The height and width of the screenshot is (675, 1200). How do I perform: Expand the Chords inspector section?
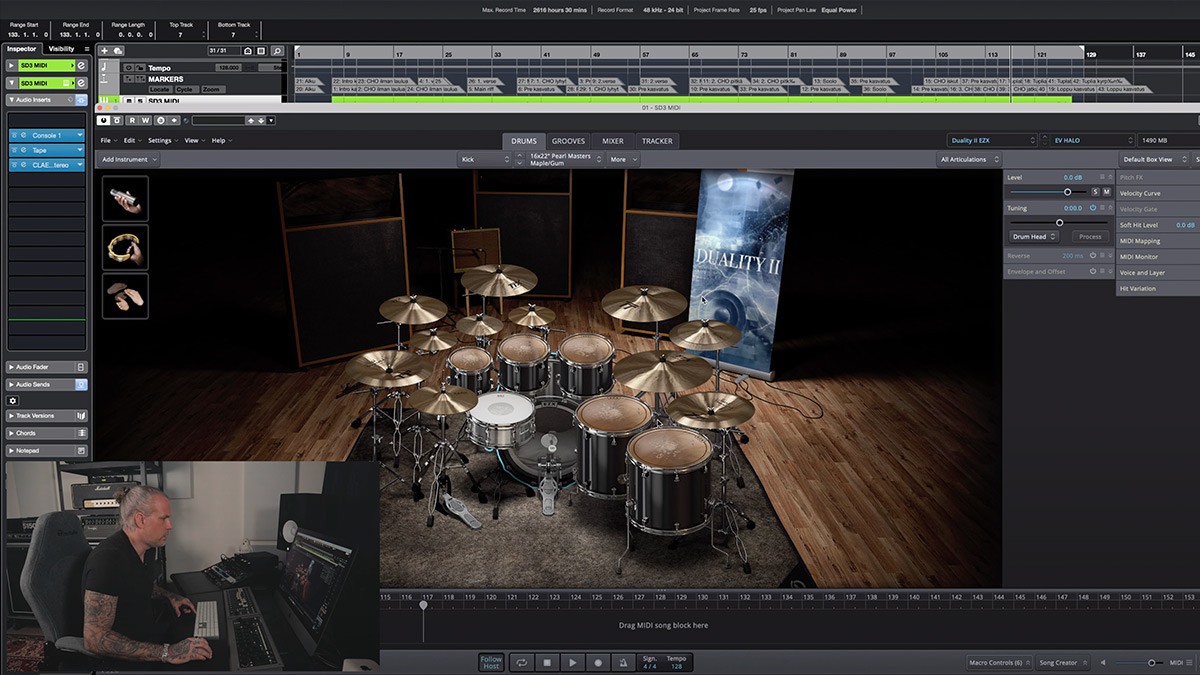[46, 433]
